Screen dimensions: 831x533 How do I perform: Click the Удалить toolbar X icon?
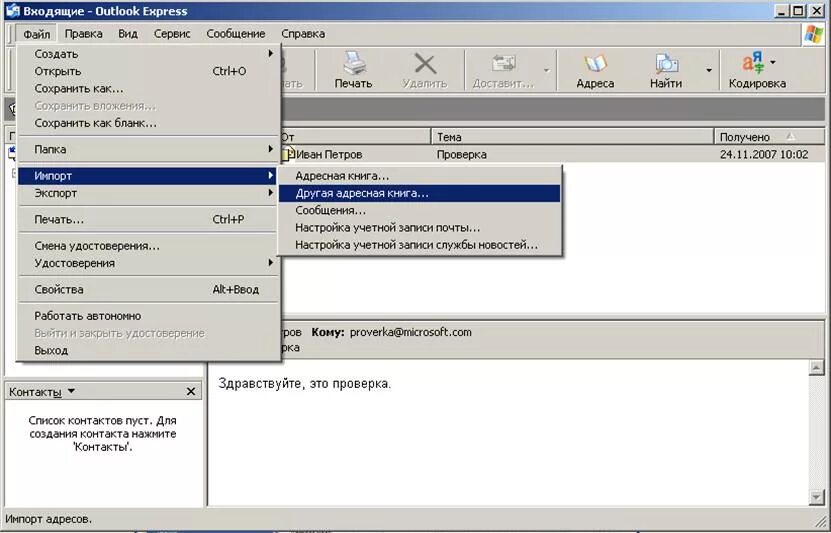[x=425, y=64]
